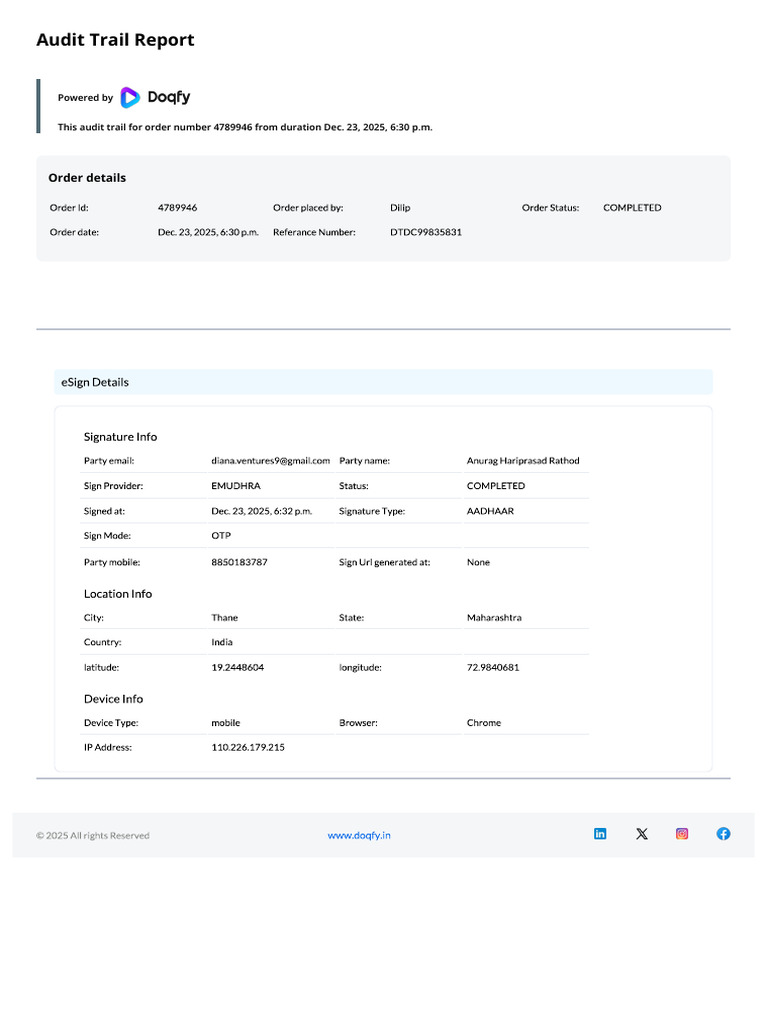Viewport: 768px width, 1024px height.
Task: Select country value India
Action: pos(222,642)
